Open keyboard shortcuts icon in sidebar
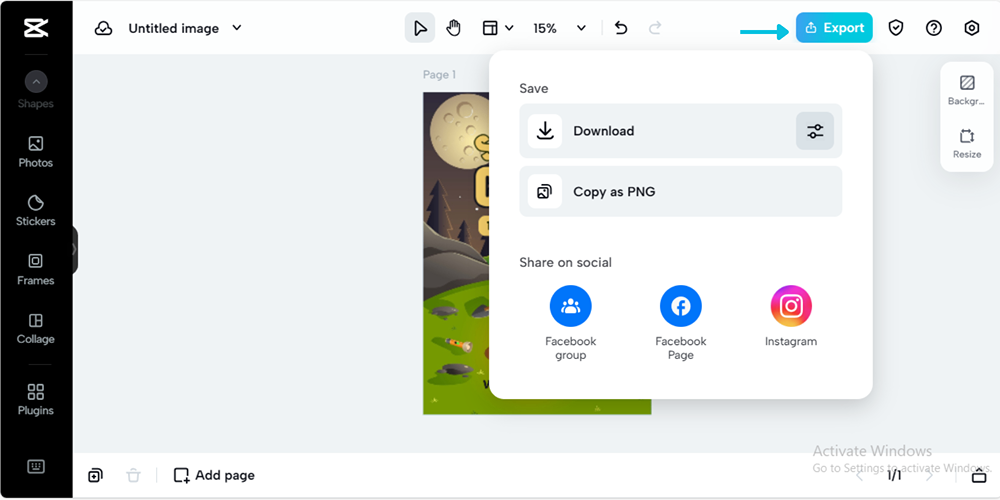Image resolution: width=1000 pixels, height=500 pixels. pos(36,467)
